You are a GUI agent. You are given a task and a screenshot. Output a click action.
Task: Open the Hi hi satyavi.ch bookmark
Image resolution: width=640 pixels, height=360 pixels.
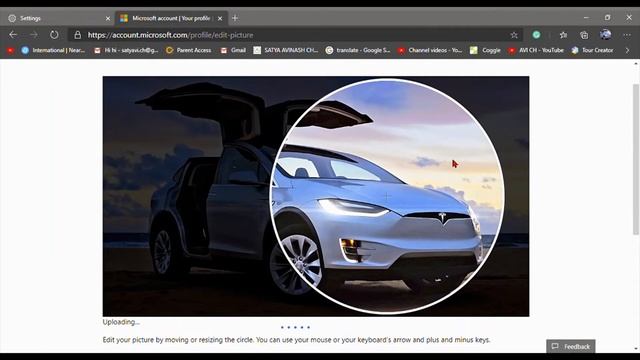(126, 50)
